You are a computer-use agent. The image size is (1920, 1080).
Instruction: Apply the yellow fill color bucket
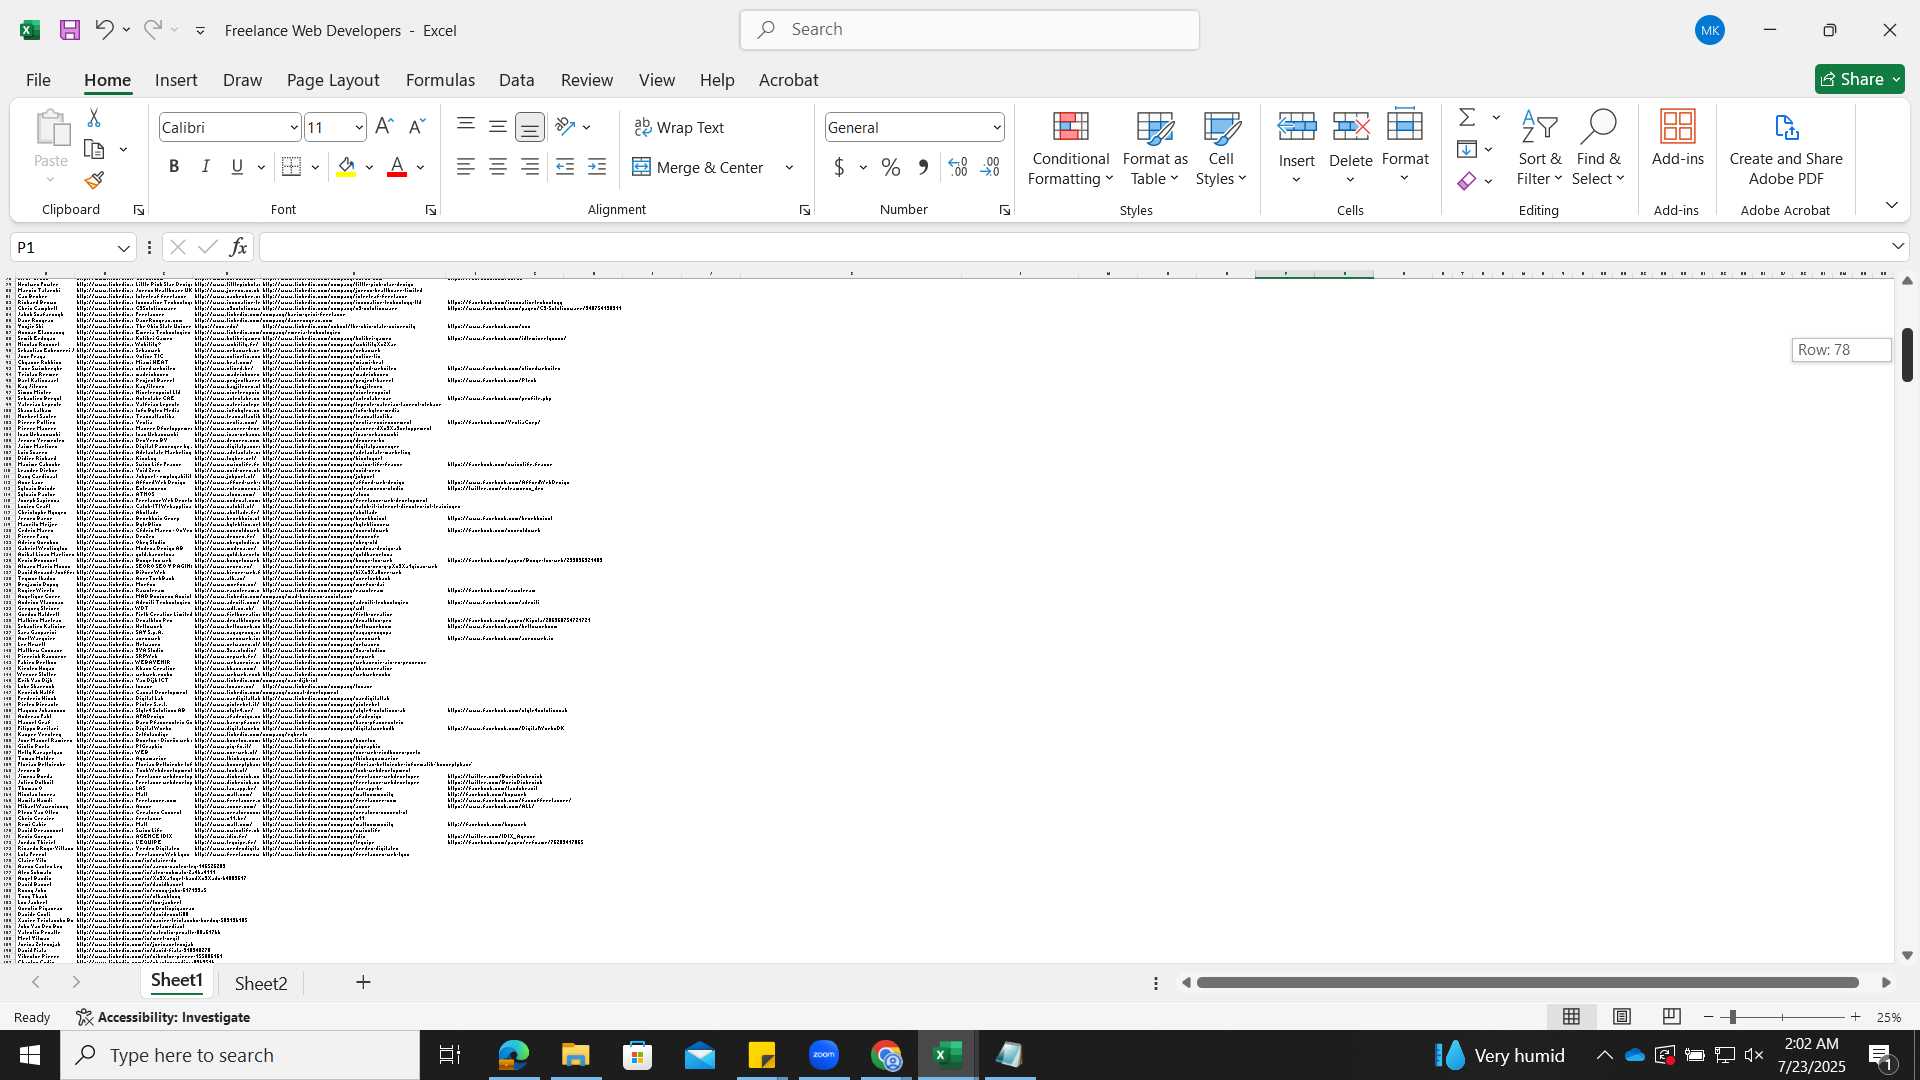click(x=347, y=167)
